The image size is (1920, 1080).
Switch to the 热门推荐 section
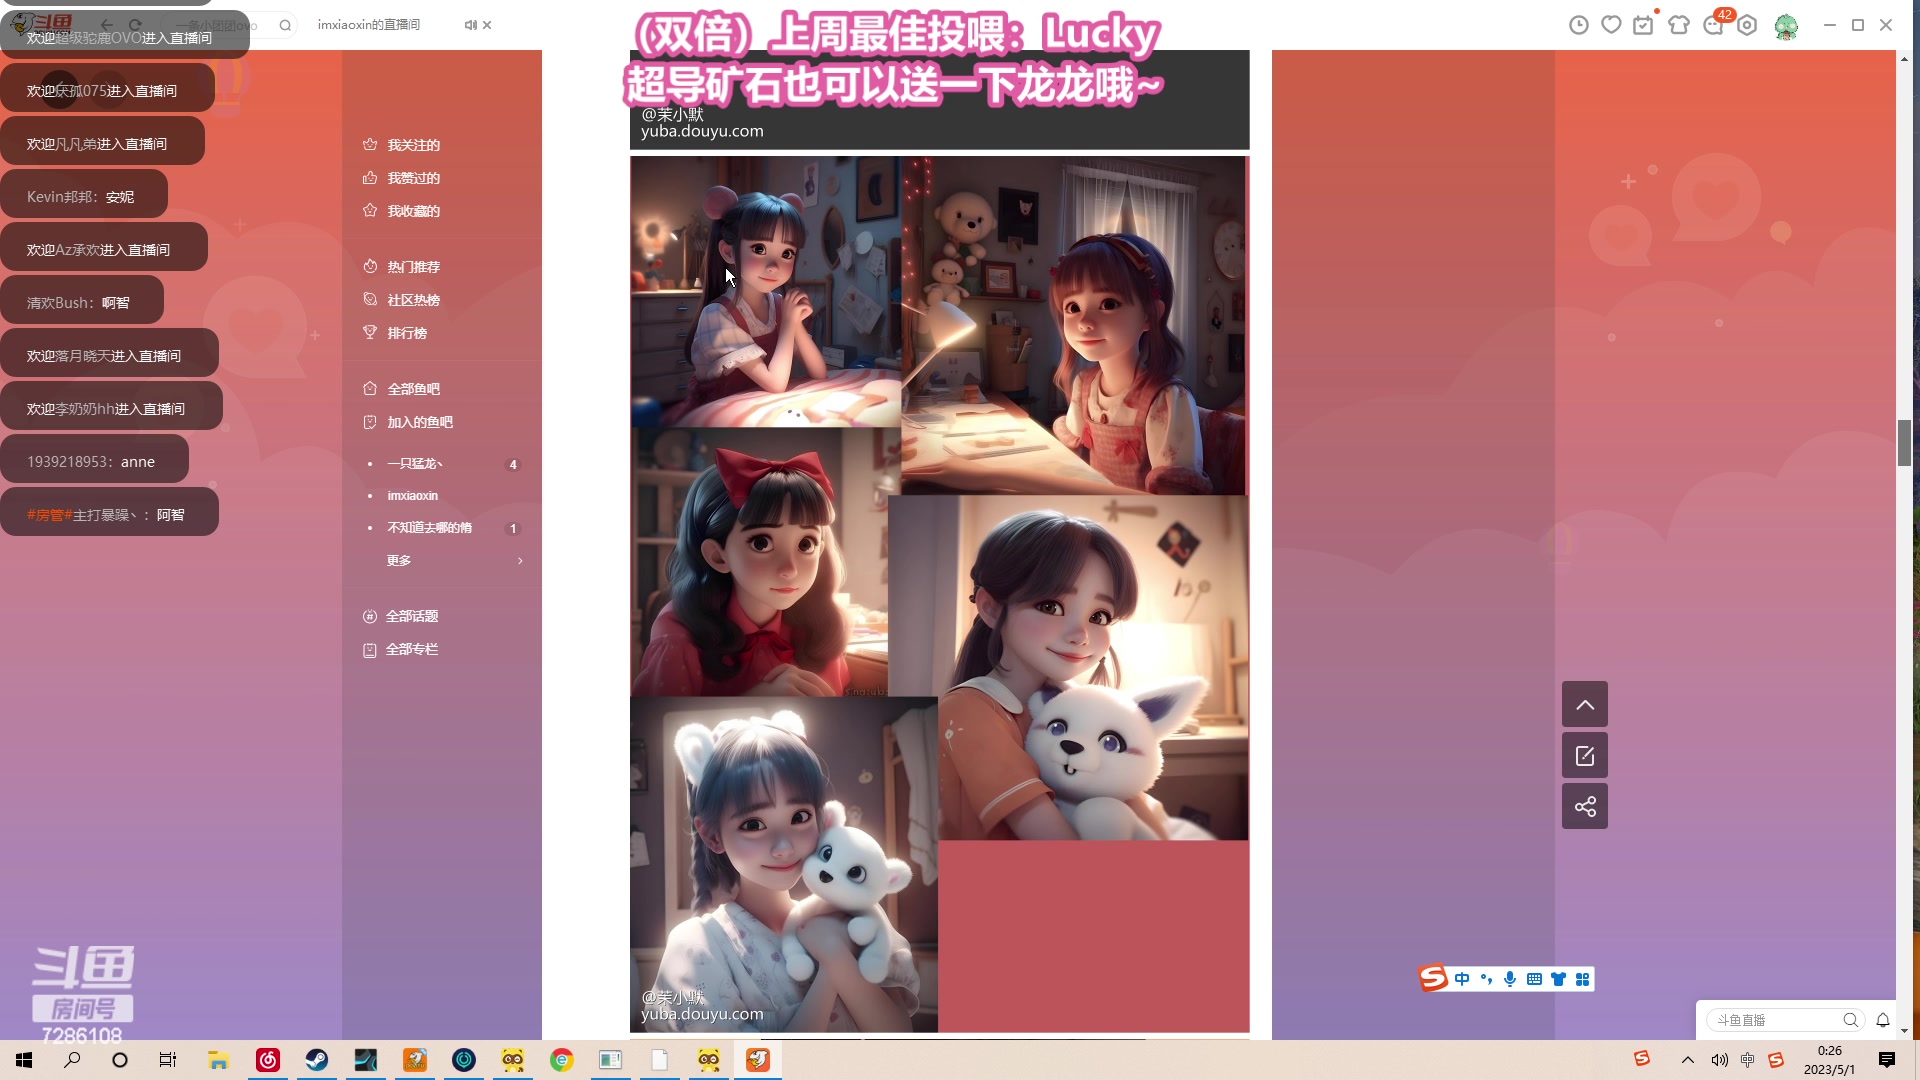(x=413, y=266)
